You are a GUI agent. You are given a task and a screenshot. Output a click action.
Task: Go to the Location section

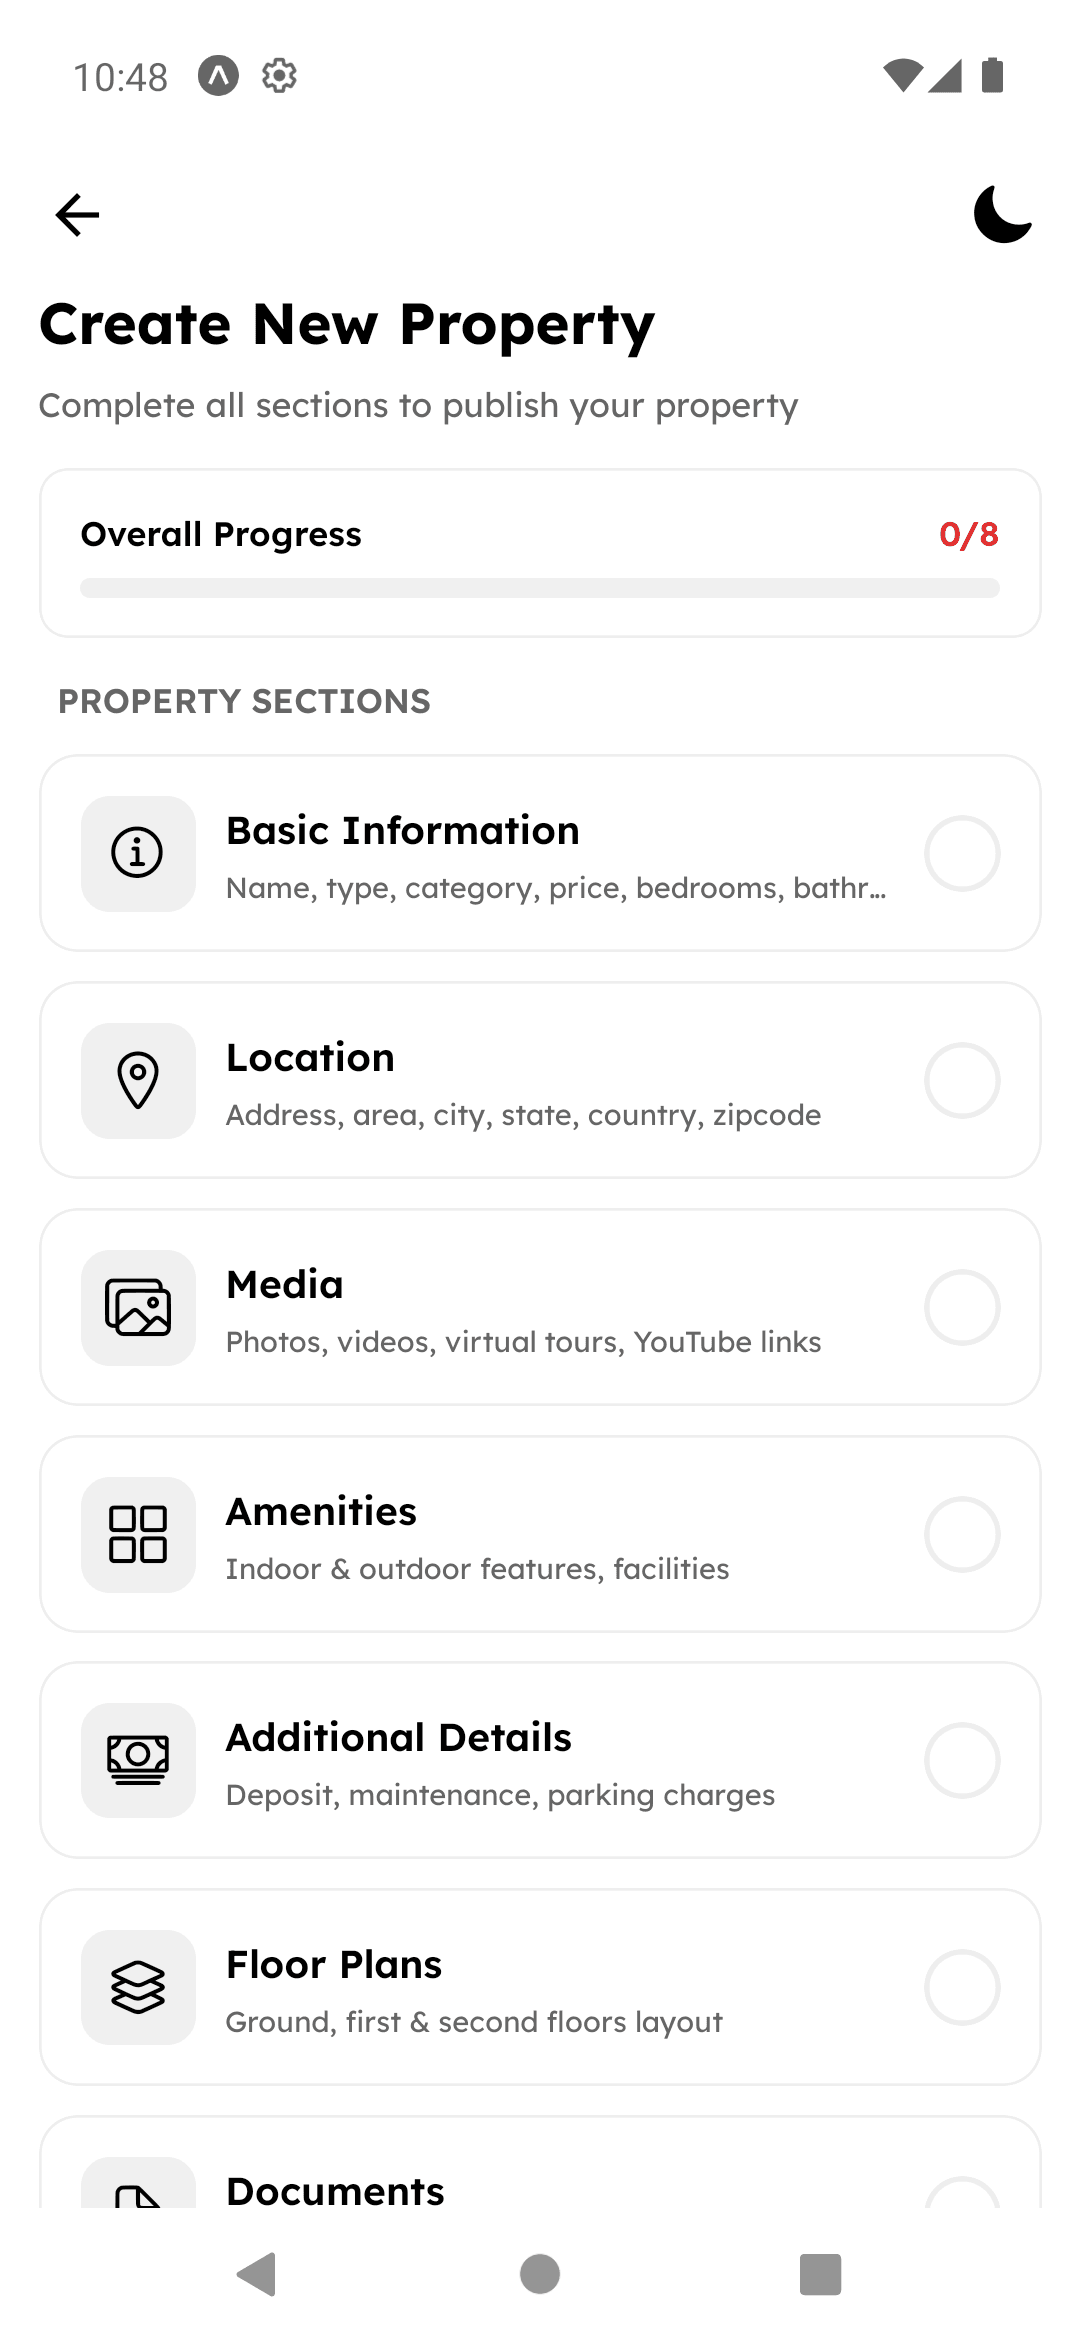click(x=540, y=1080)
